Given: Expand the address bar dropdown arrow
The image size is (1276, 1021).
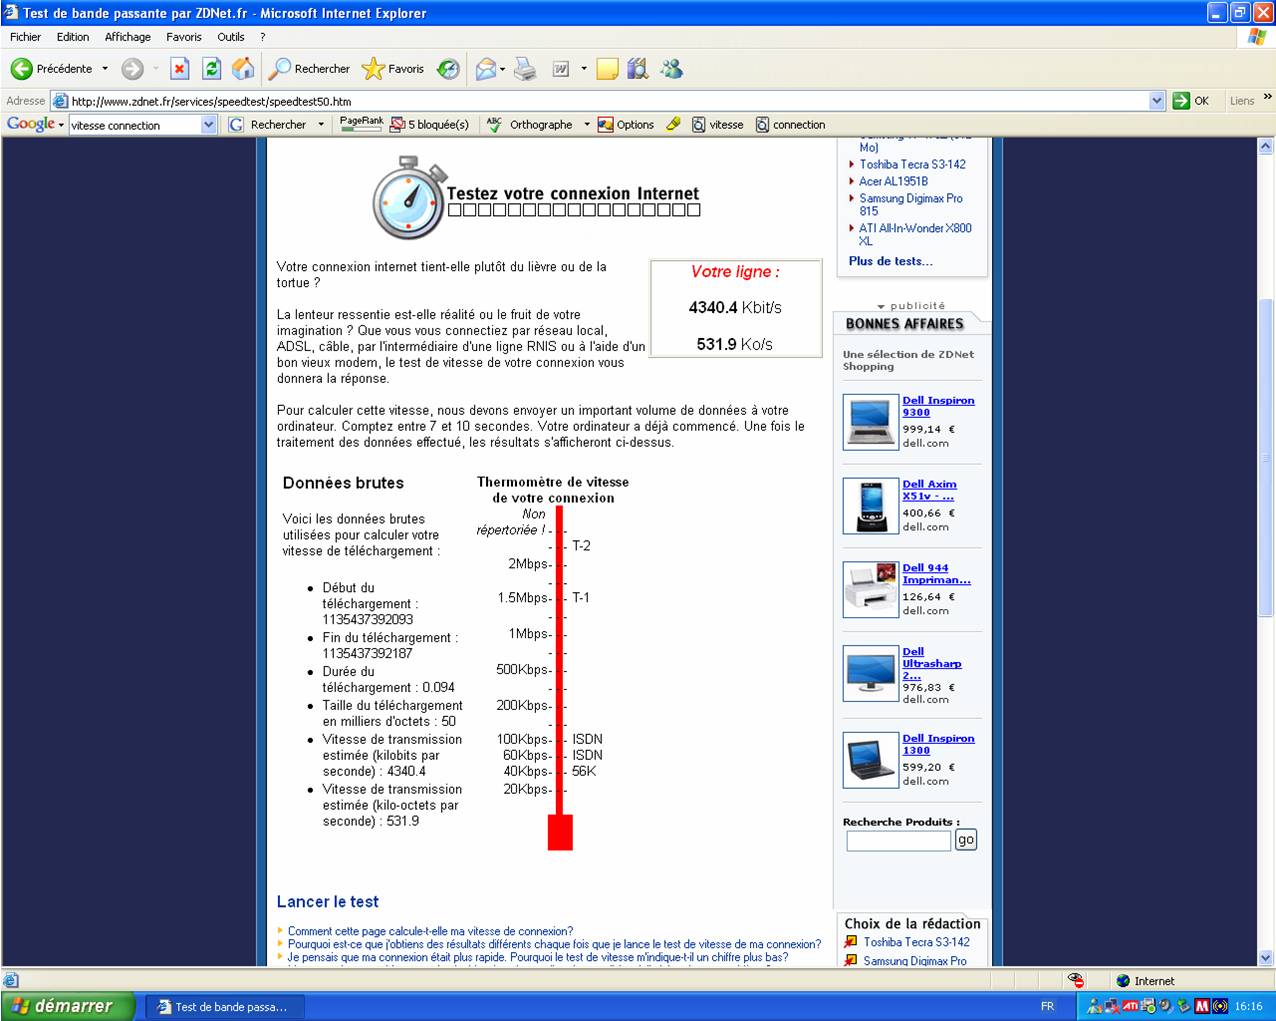Looking at the screenshot, I should (x=1157, y=101).
